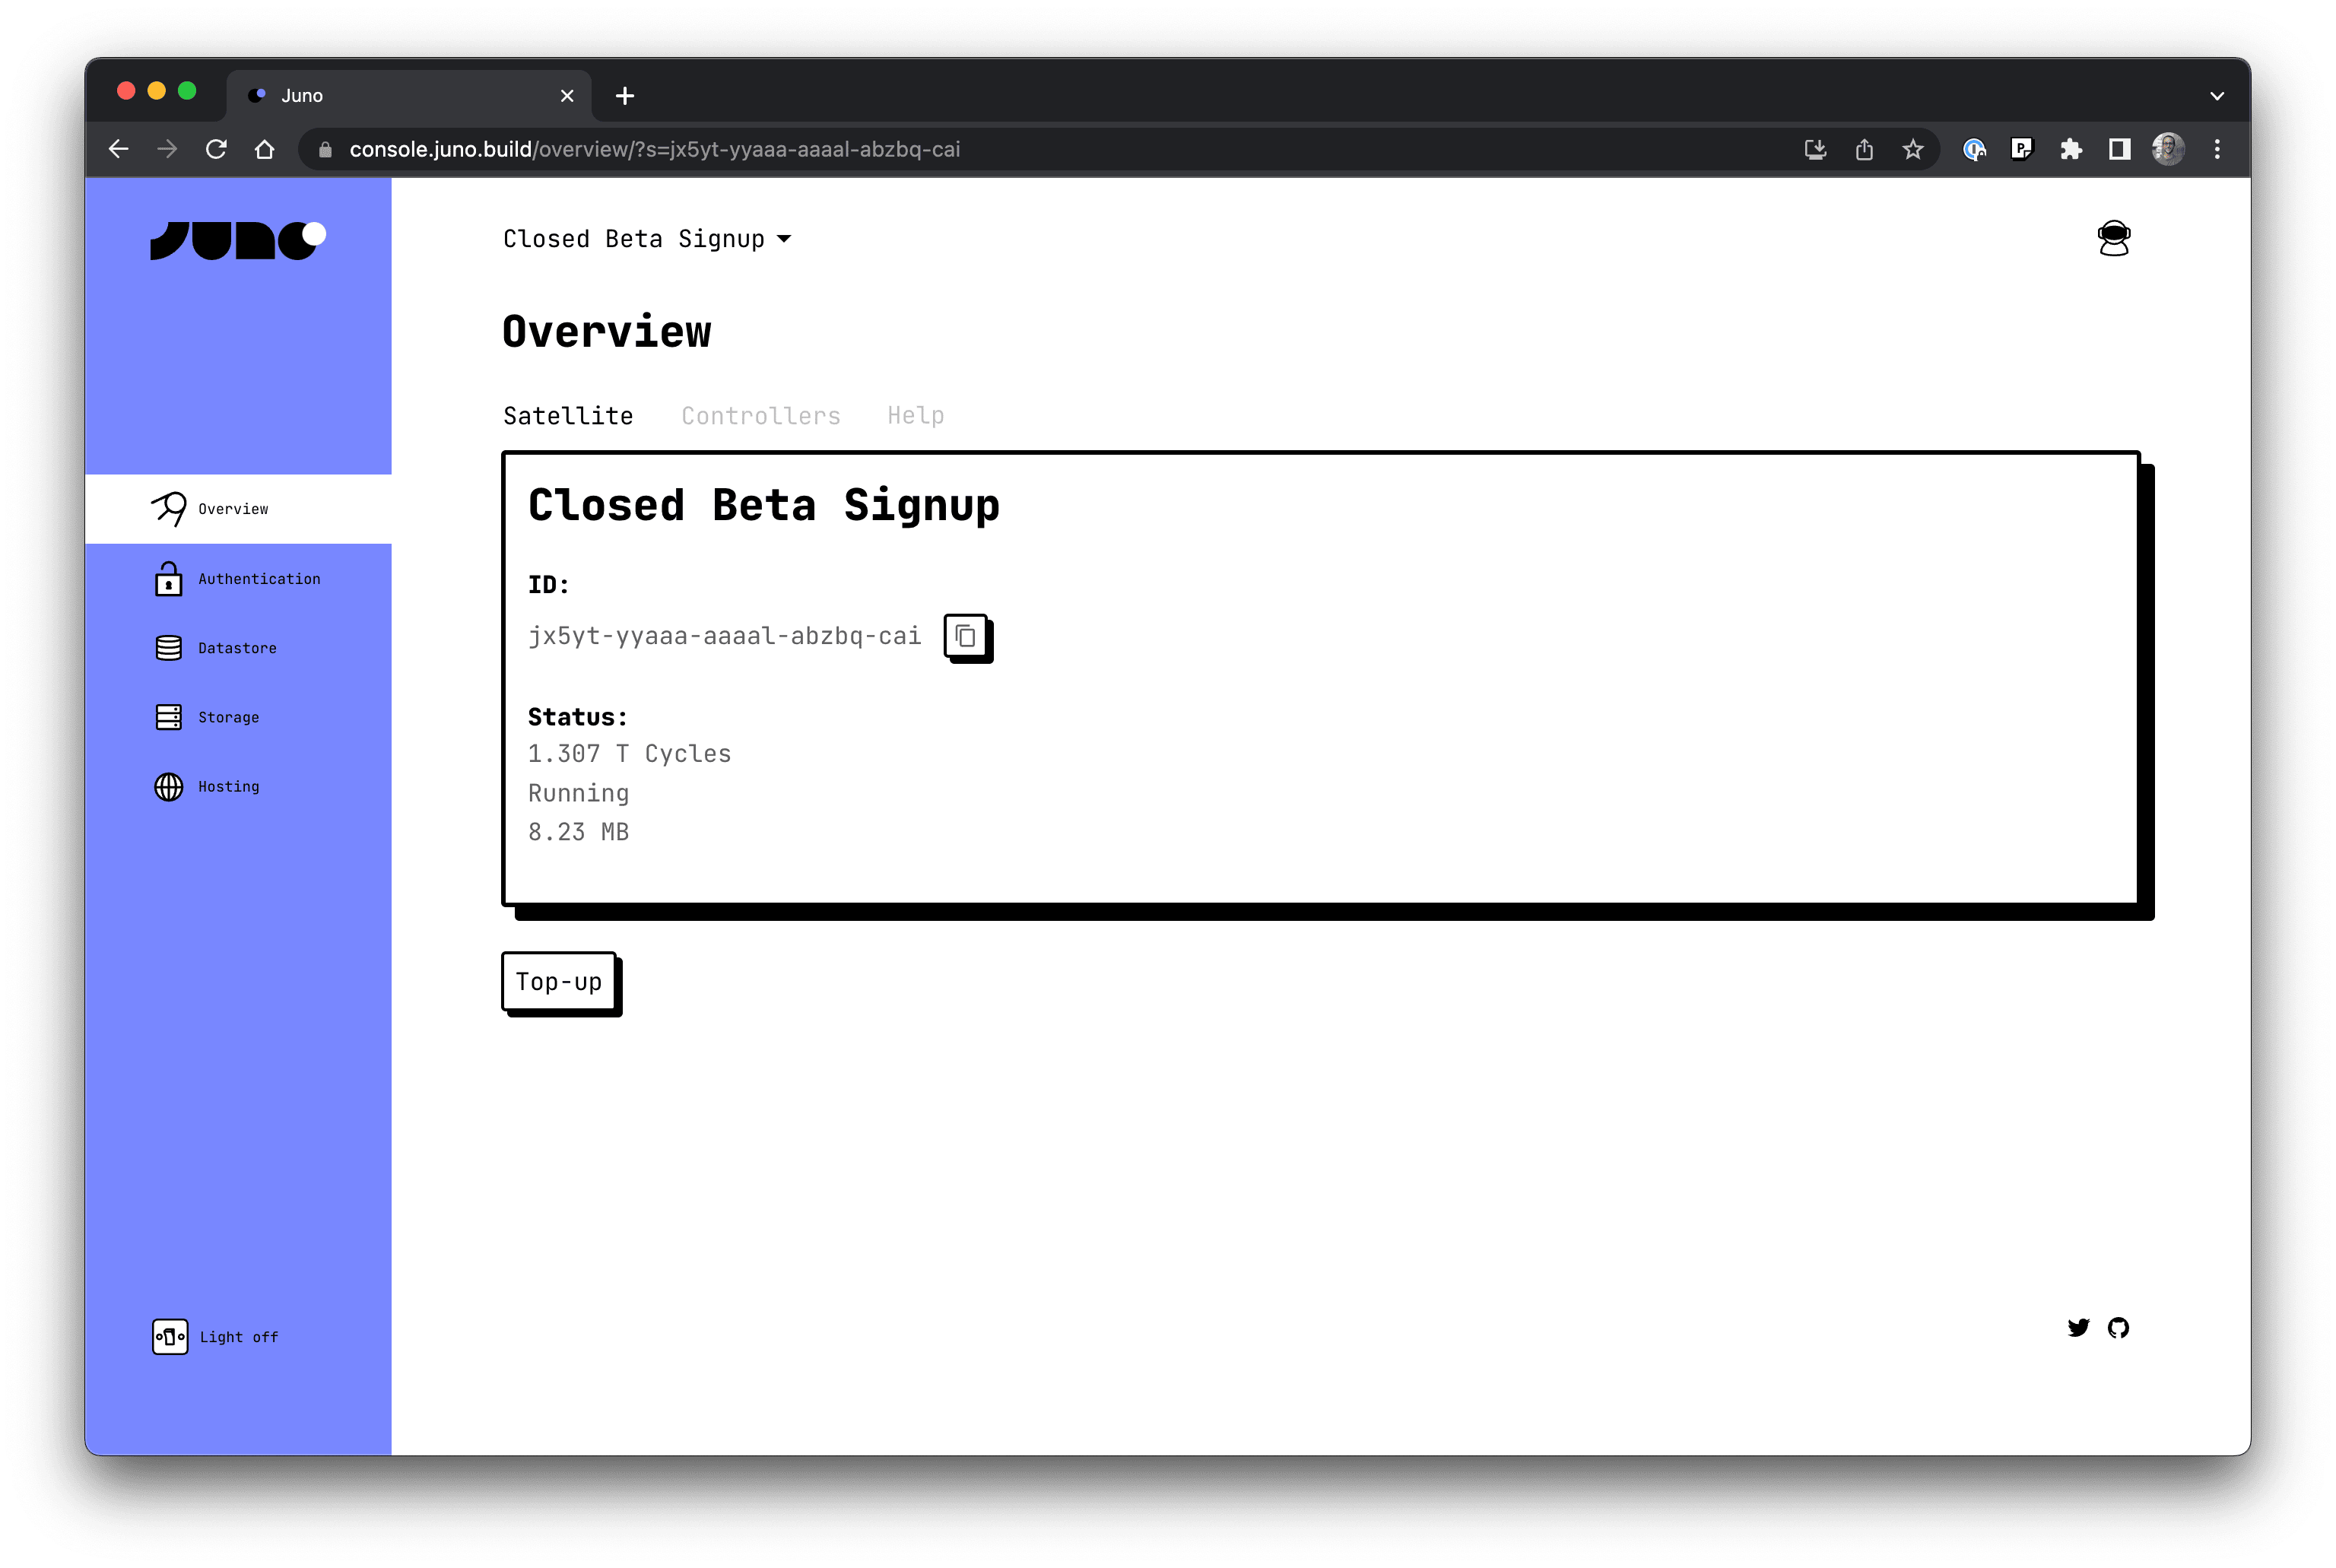Switch to the Controllers tab
This screenshot has height=1568, width=2336.
[x=760, y=415]
